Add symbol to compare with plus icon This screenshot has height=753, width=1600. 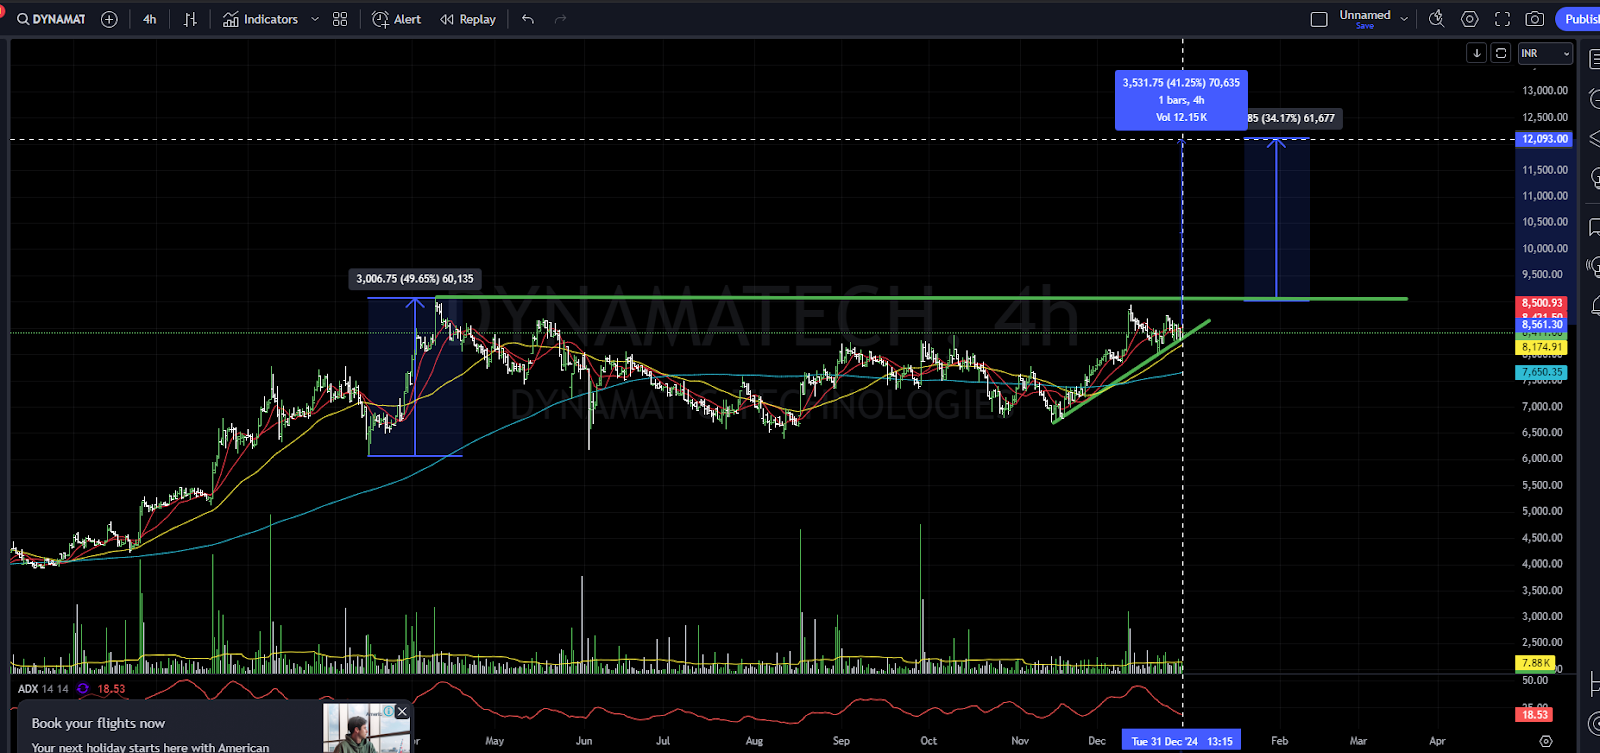(x=109, y=19)
